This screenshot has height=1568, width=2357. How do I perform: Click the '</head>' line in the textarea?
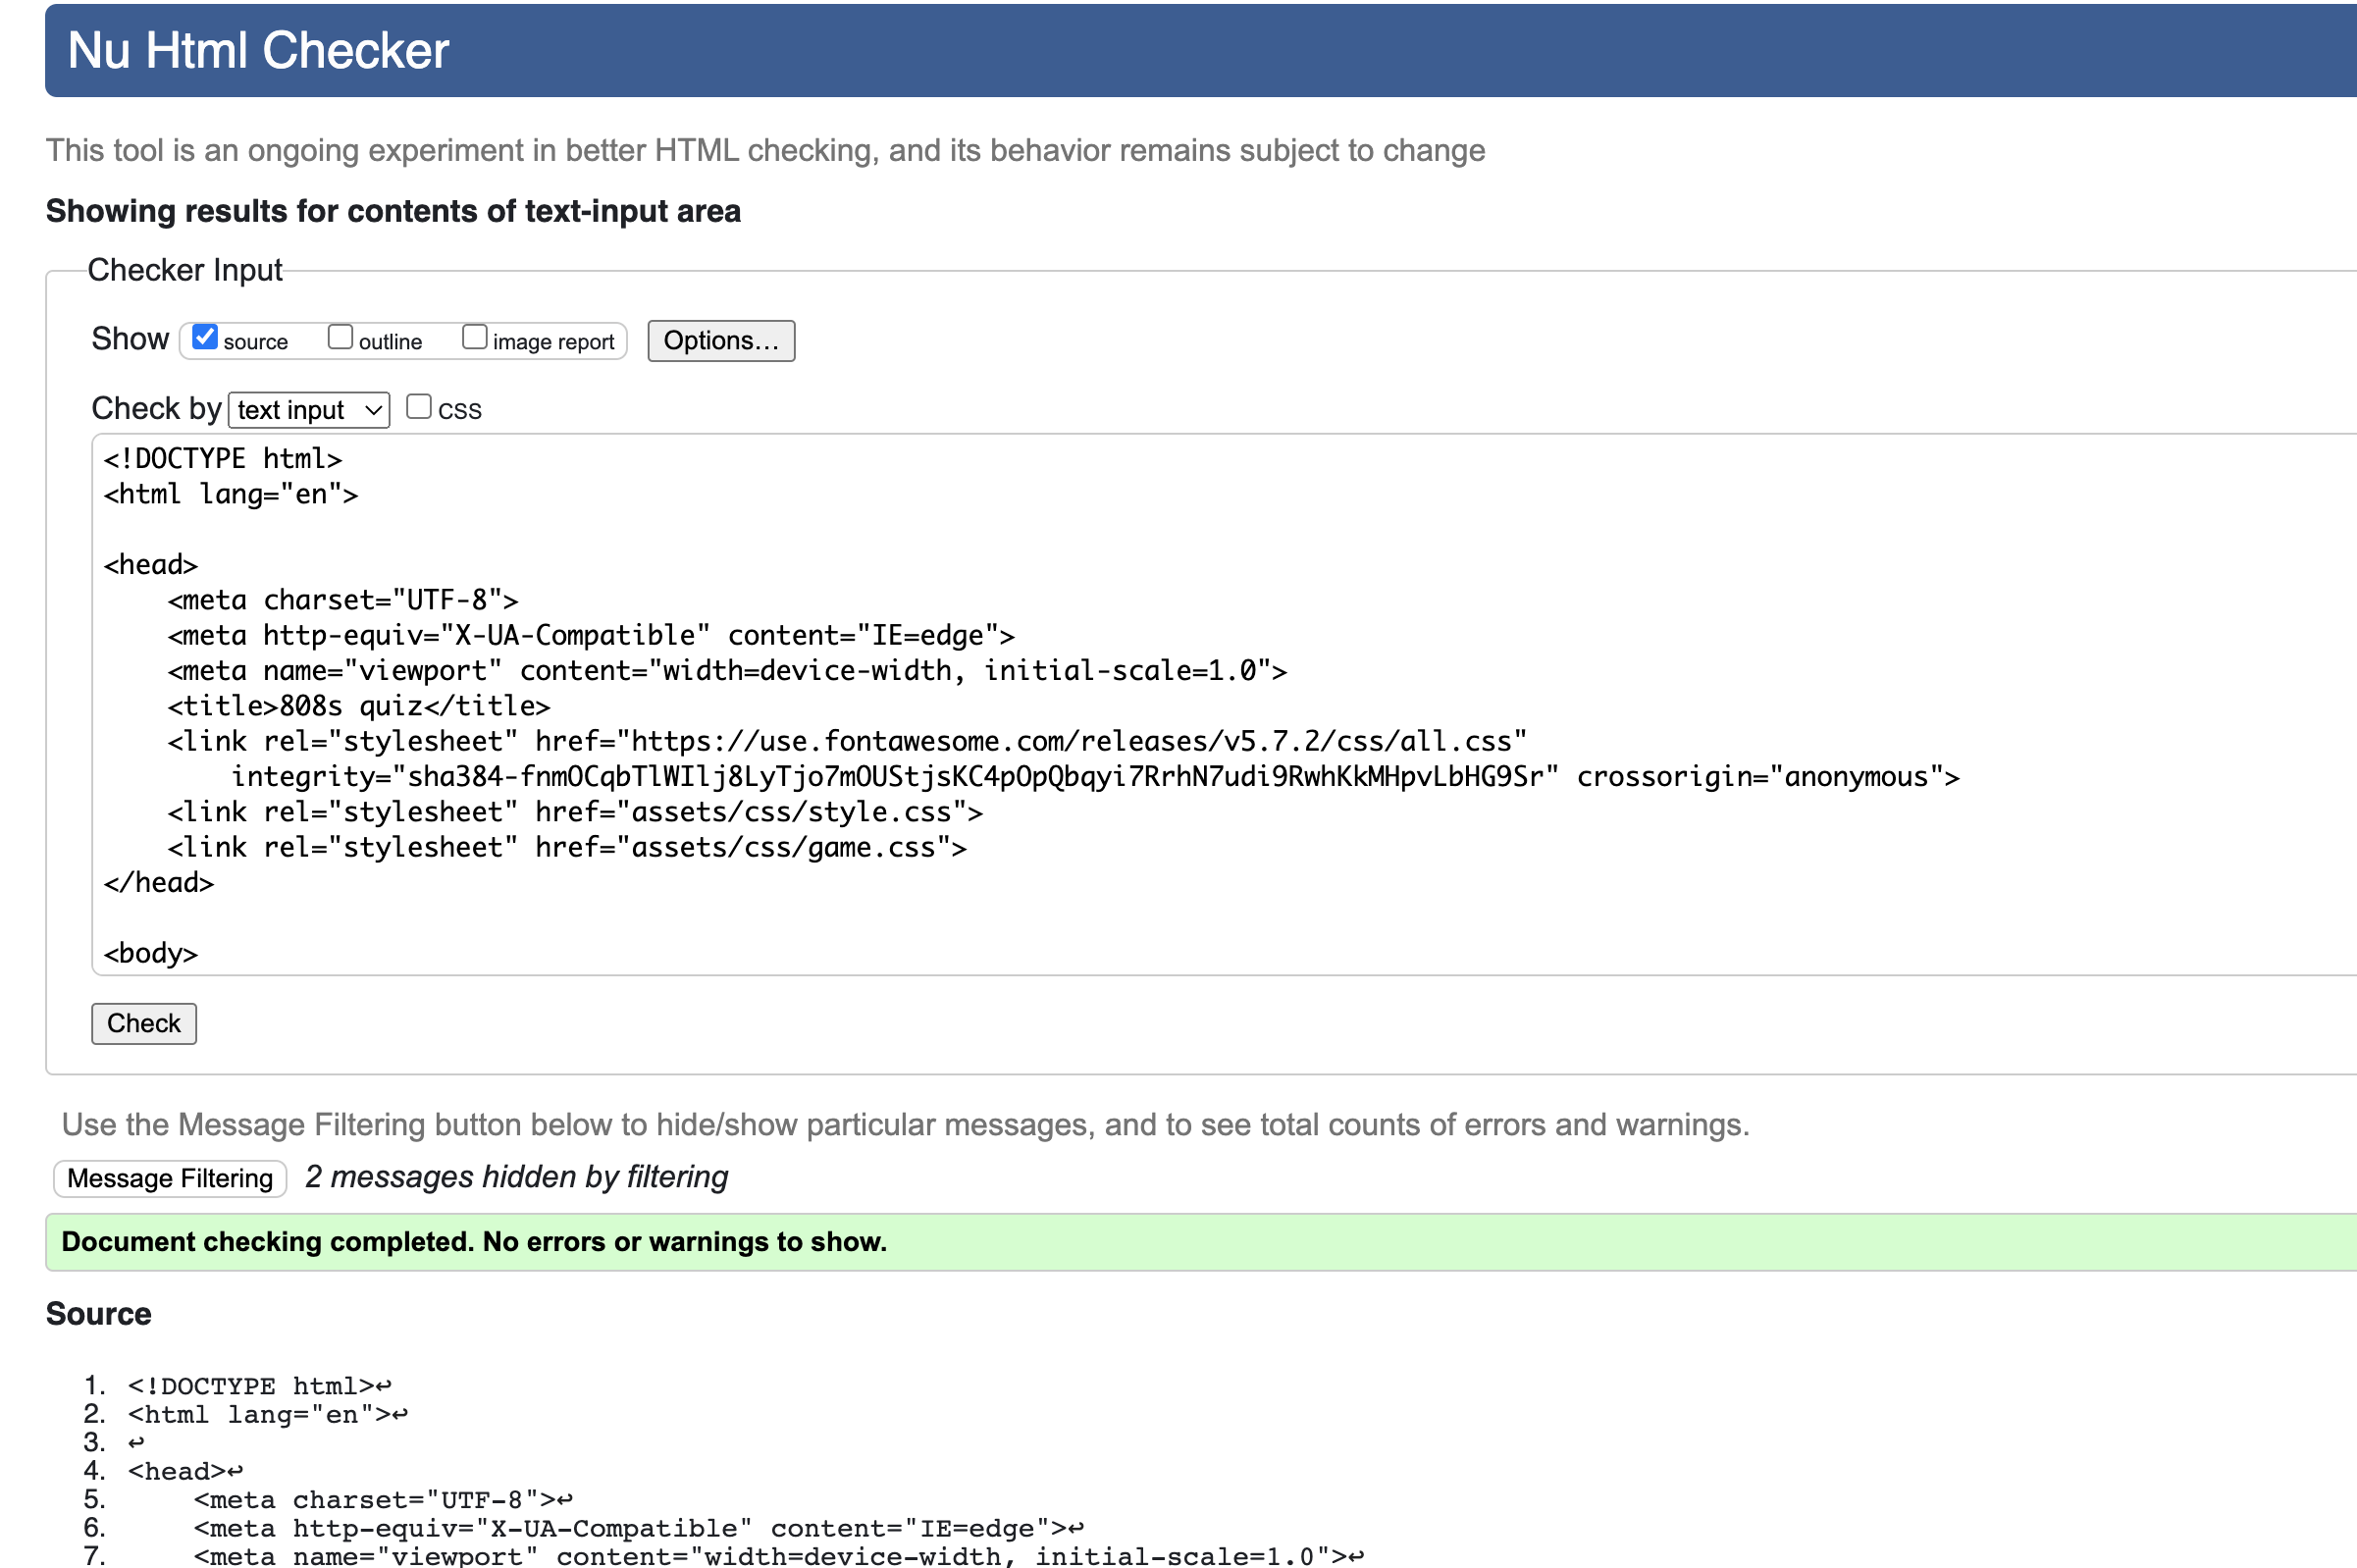click(159, 883)
